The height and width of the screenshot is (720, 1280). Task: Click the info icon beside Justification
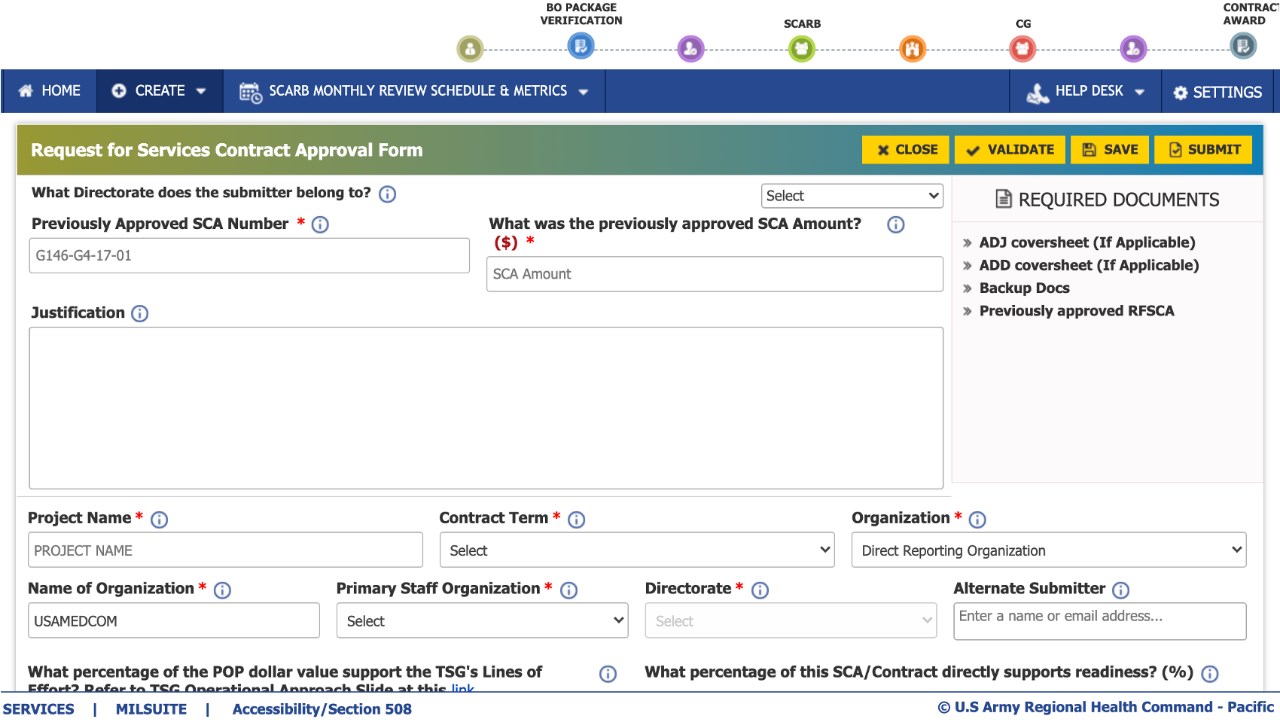point(140,313)
